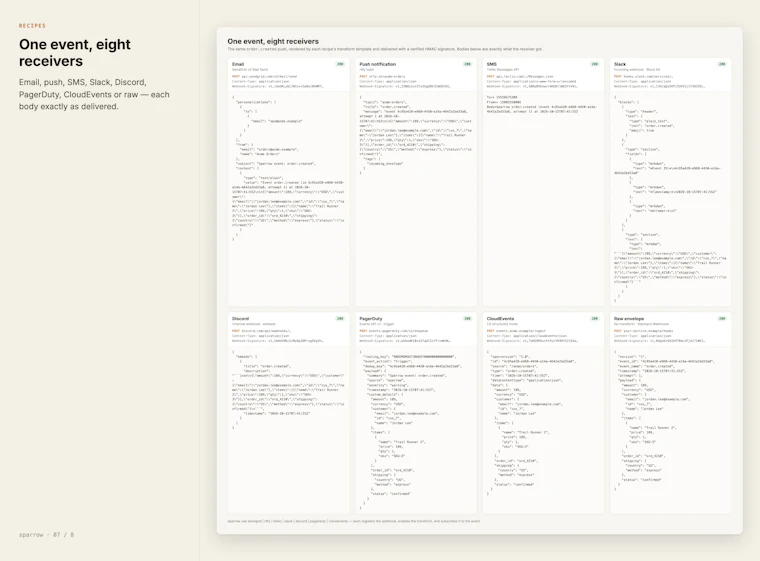Click the Webhook-Signature line in the CloudEvents card
Image resolution: width=760 pixels, height=561 pixels.
[x=532, y=341]
